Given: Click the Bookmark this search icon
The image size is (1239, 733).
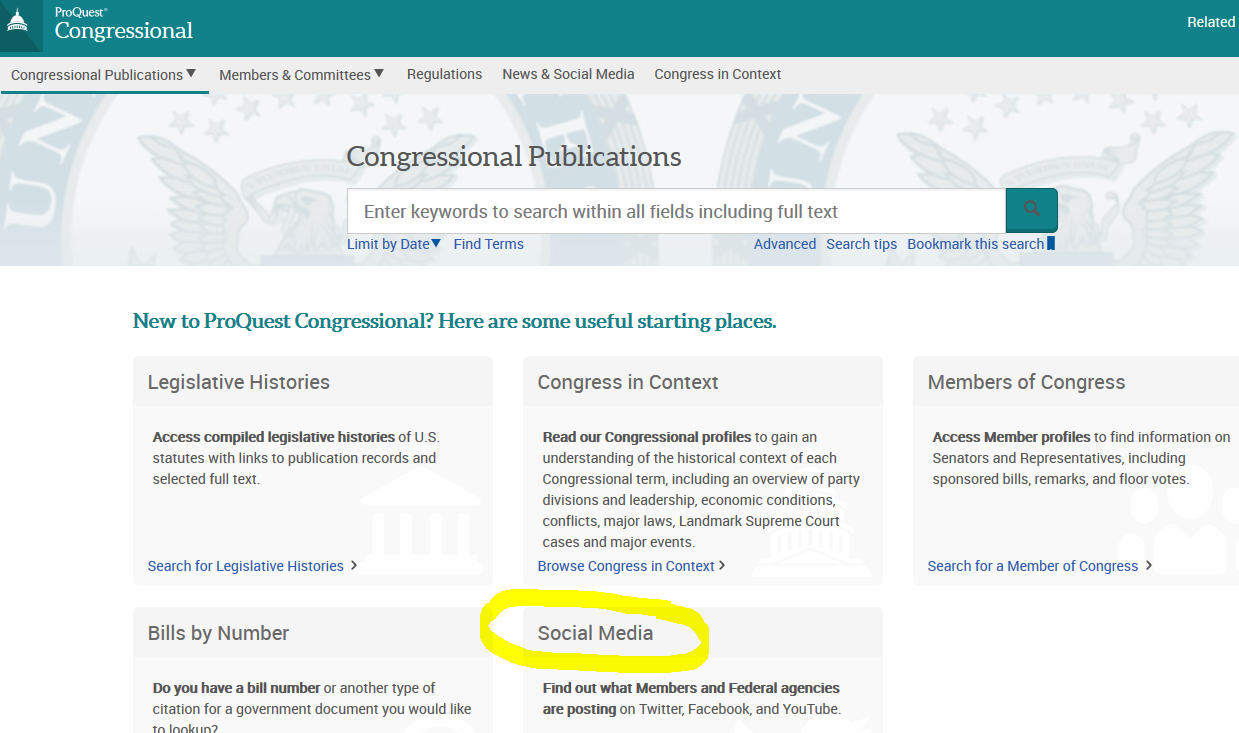Looking at the screenshot, I should point(1051,244).
